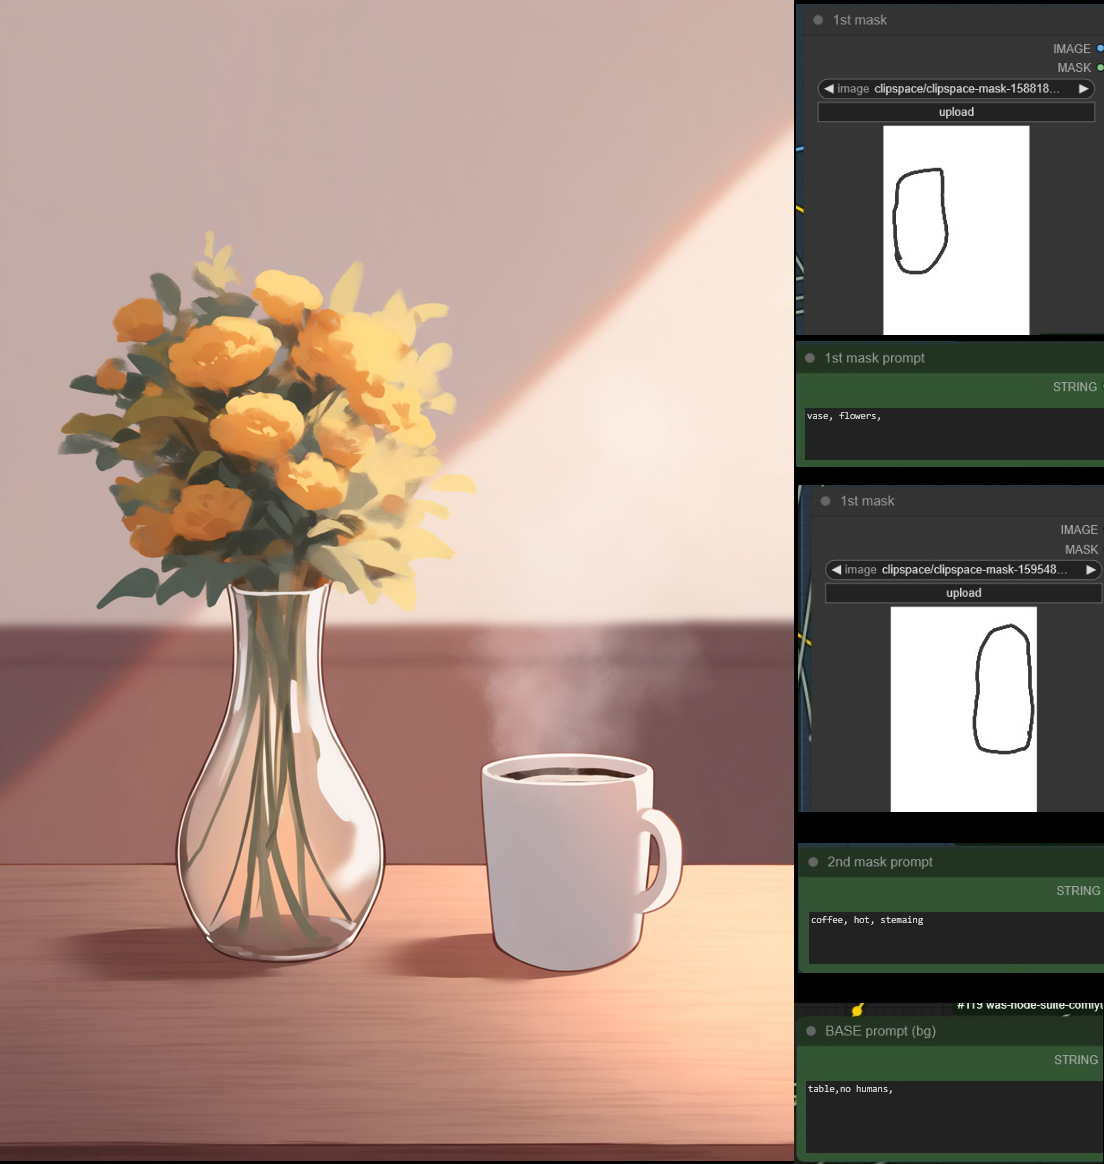
Task: Click the dot beside the 1st mask prompt title
Action: [810, 358]
